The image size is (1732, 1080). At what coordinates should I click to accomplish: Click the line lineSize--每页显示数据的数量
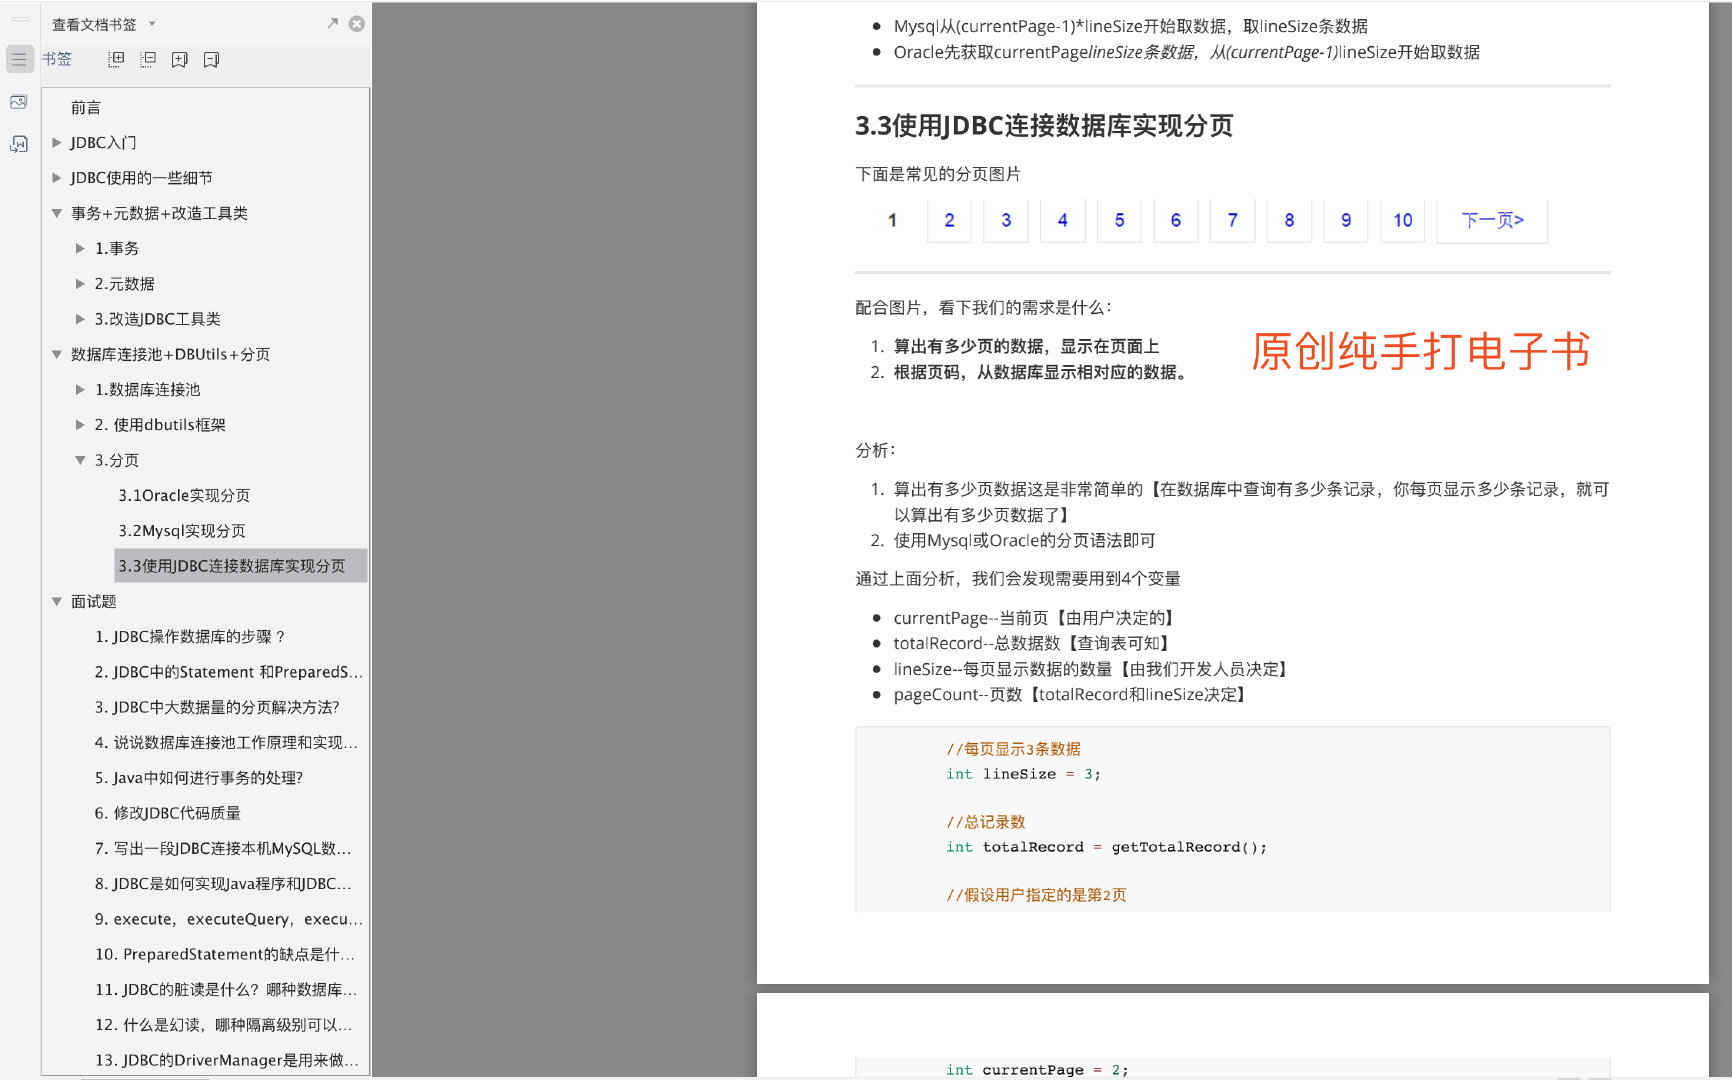coord(1091,669)
